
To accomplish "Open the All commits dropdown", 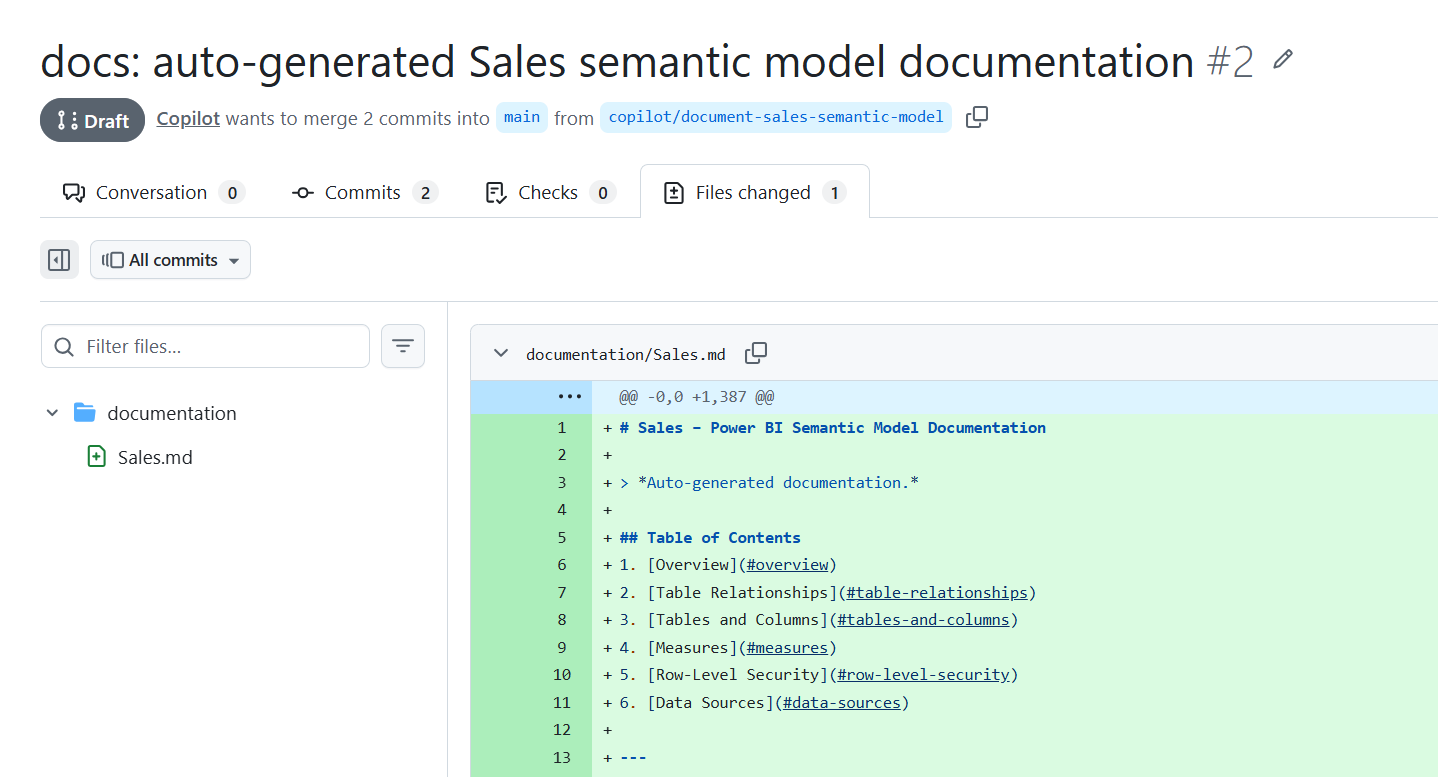I will tap(171, 260).
